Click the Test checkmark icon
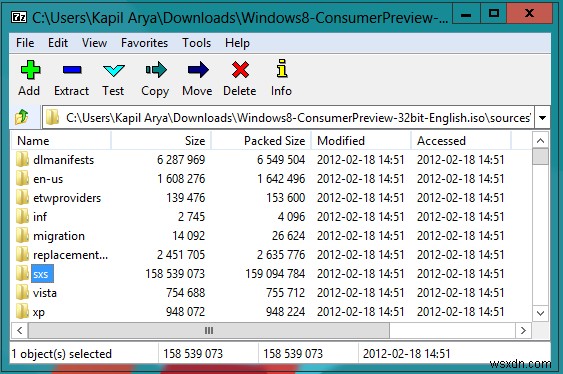Screen dimensions: 563x374 point(113,70)
